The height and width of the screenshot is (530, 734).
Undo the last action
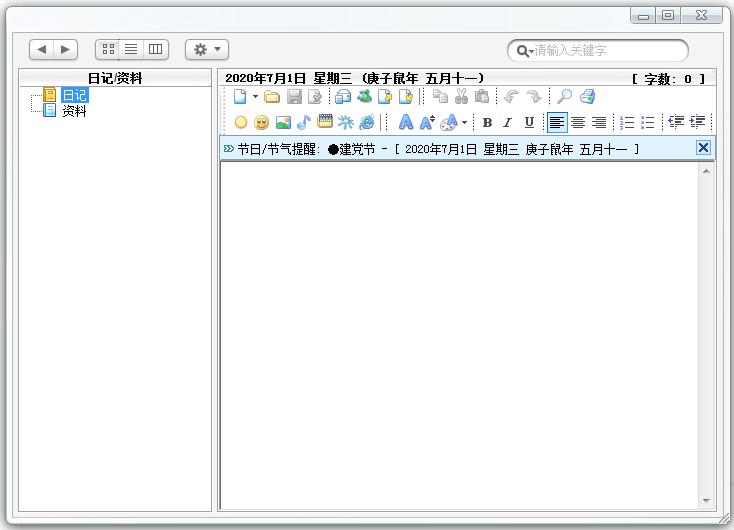click(x=511, y=97)
